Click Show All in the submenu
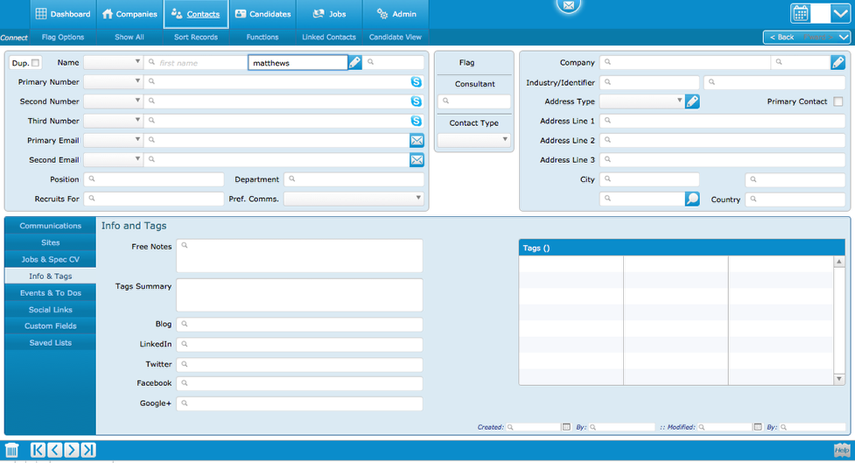855x463 pixels. click(129, 37)
